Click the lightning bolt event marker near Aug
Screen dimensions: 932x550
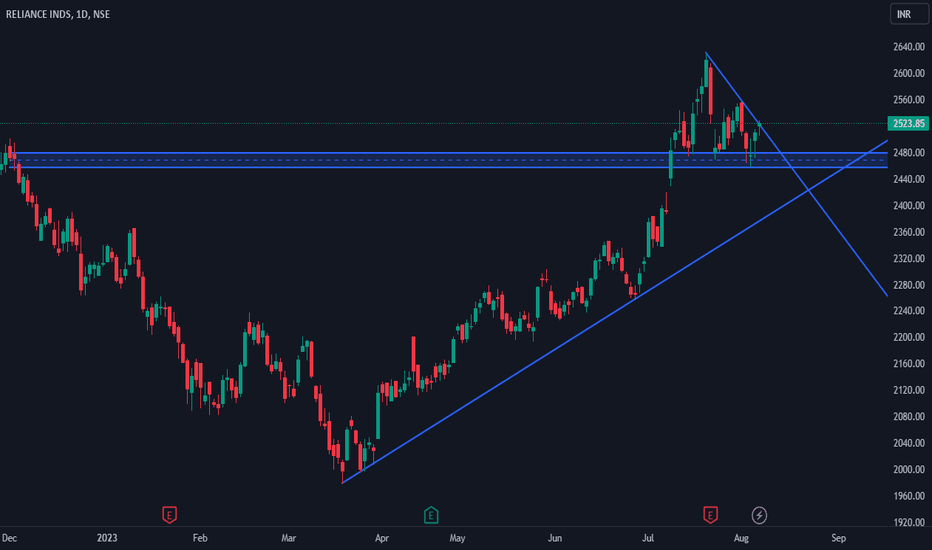[x=759, y=515]
